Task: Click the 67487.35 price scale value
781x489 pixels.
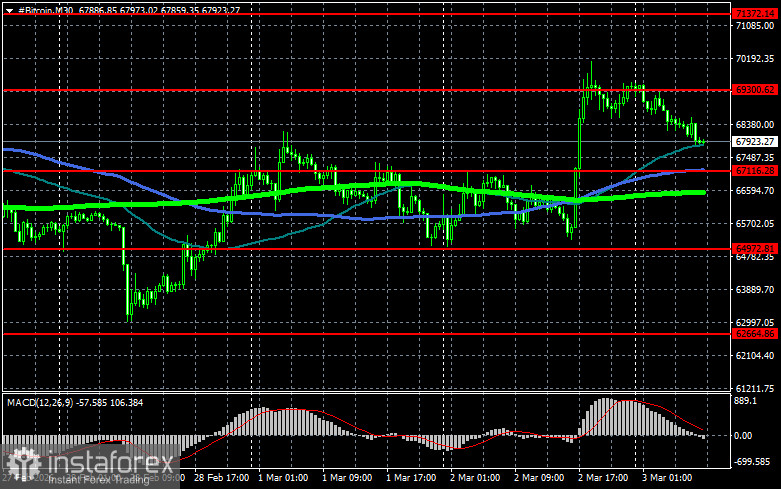Action: coord(755,157)
